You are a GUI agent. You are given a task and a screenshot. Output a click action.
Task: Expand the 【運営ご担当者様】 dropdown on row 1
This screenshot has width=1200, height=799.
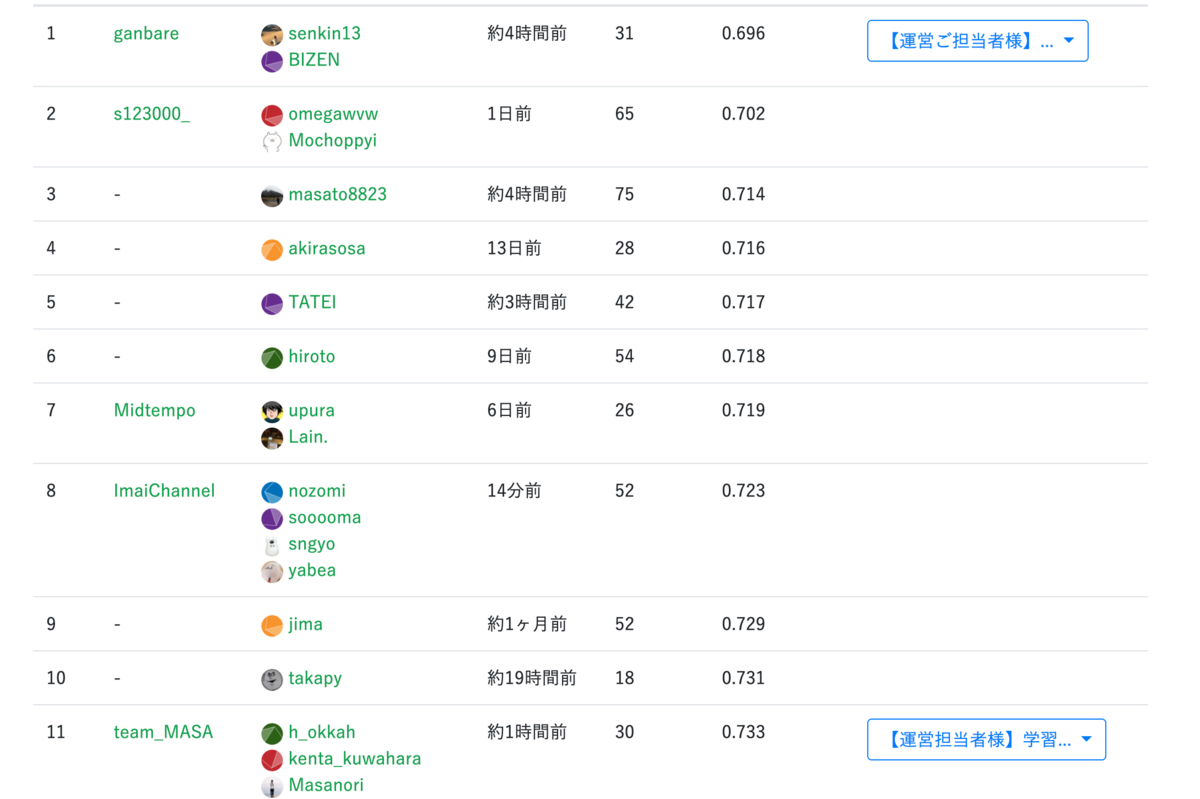[977, 40]
